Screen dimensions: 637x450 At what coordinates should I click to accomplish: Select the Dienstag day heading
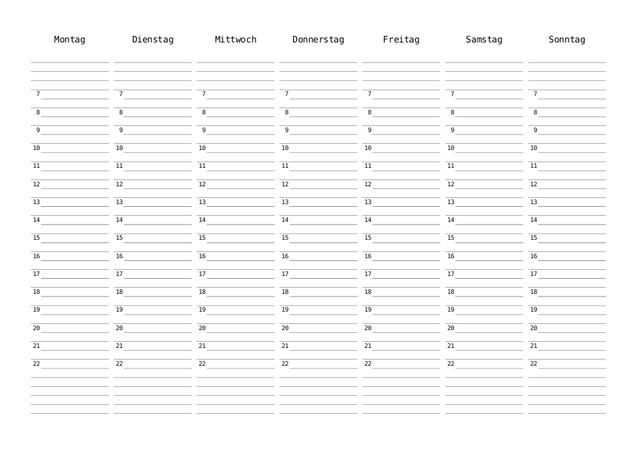click(152, 40)
